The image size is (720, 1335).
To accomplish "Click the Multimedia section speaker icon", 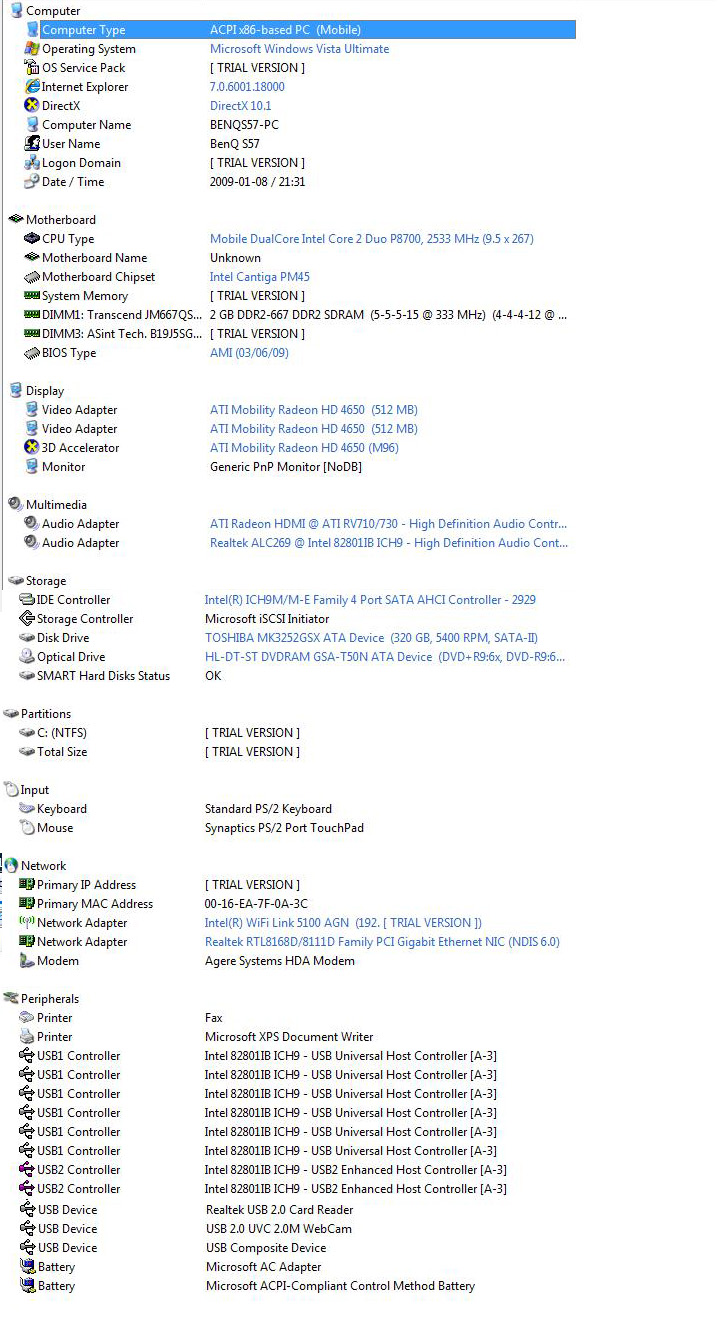I will click(x=15, y=505).
